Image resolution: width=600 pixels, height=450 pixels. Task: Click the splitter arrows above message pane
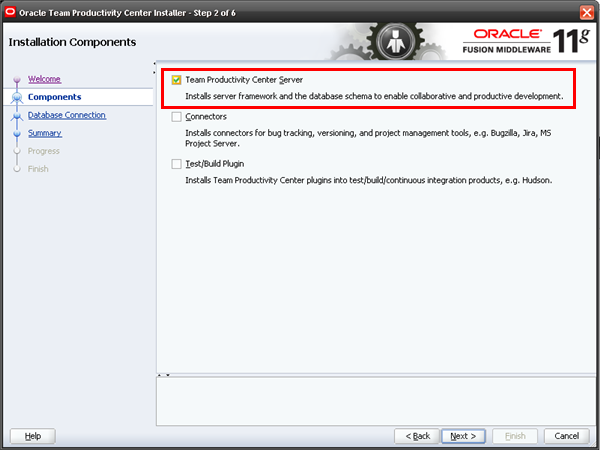click(x=164, y=375)
